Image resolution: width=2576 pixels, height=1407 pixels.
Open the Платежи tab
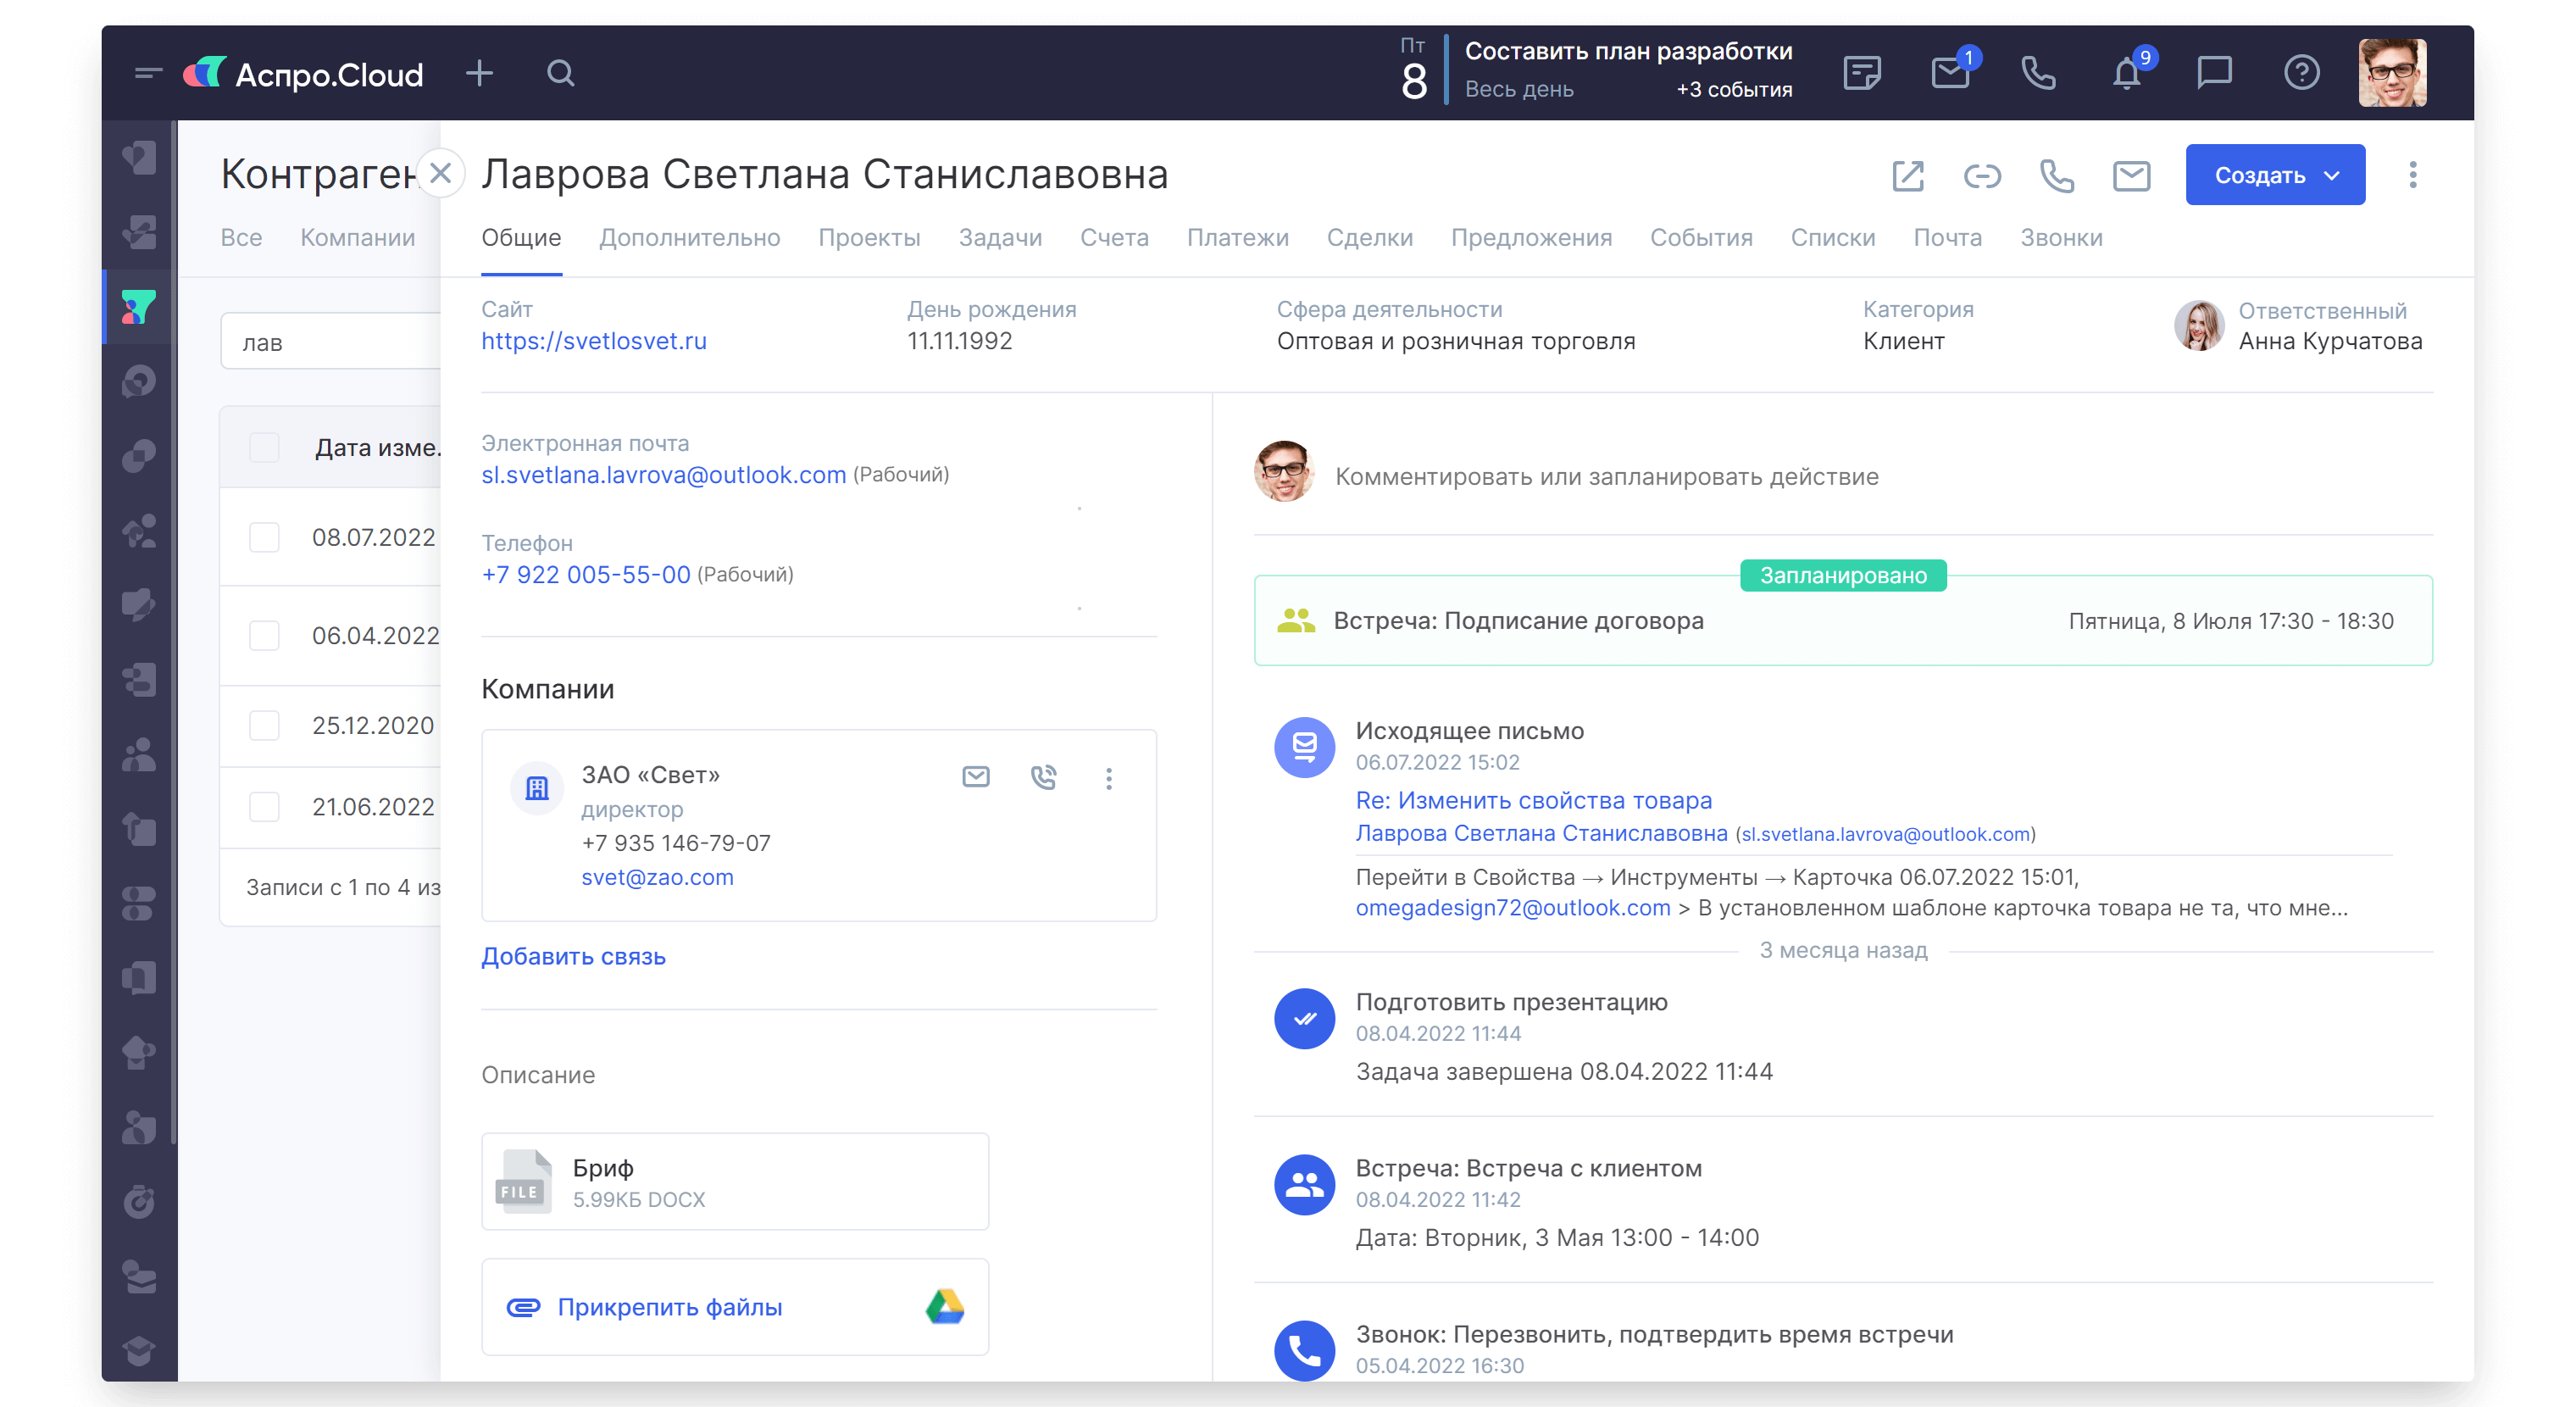tap(1237, 238)
